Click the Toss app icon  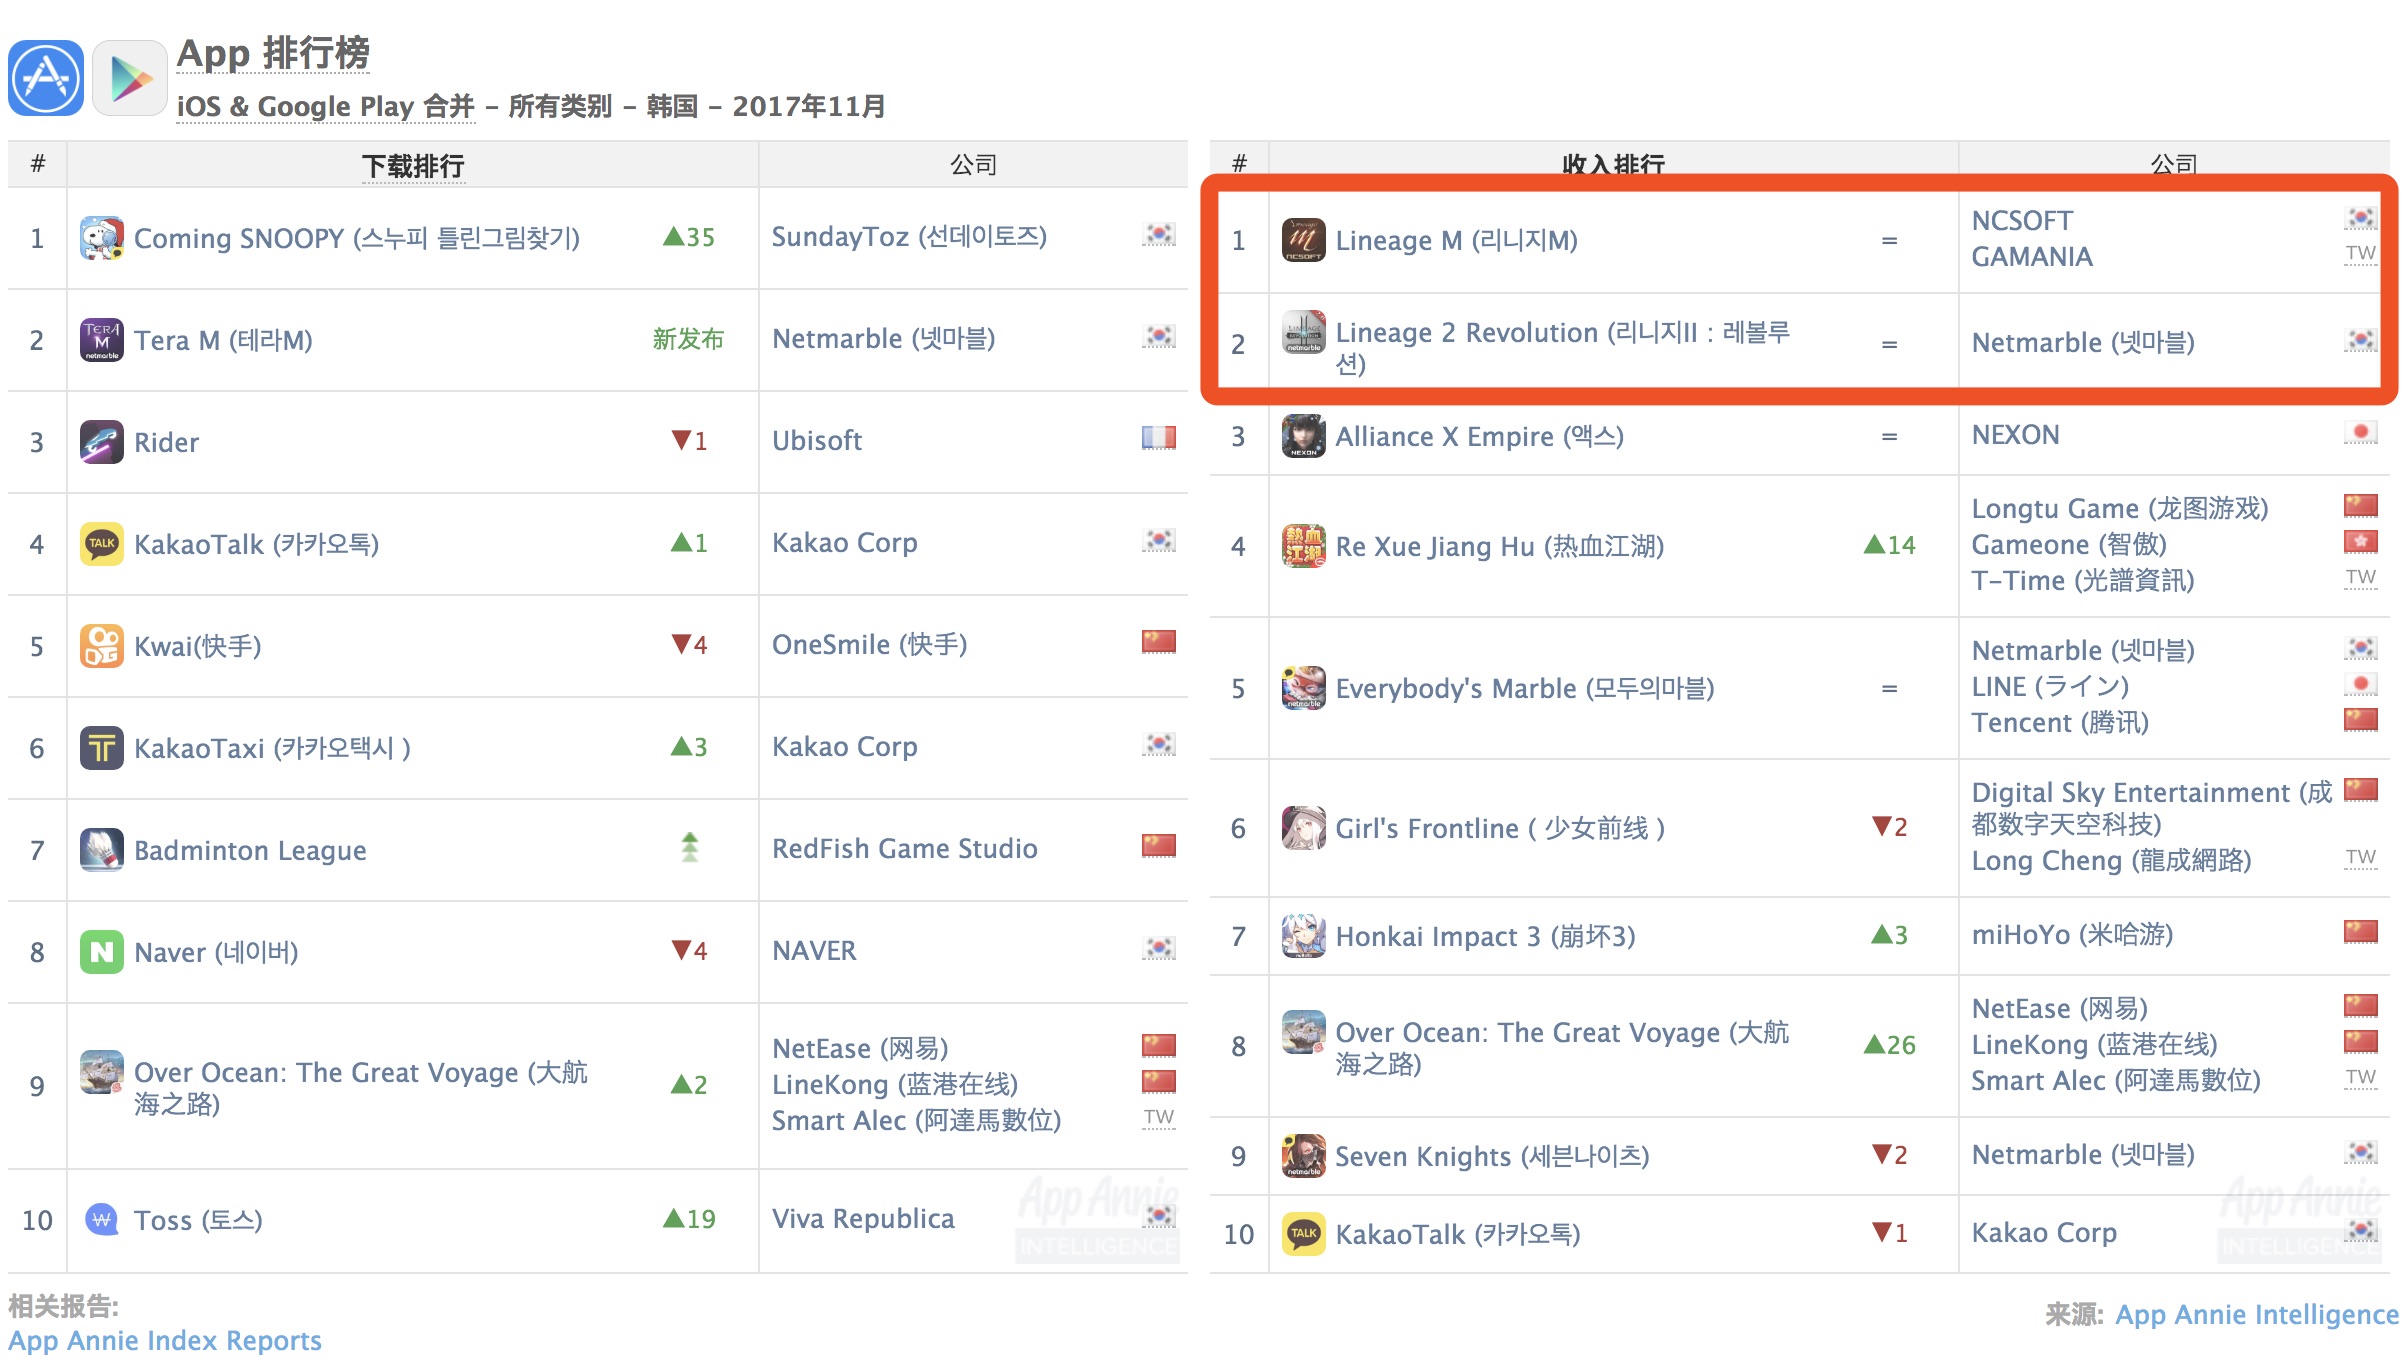102,1220
